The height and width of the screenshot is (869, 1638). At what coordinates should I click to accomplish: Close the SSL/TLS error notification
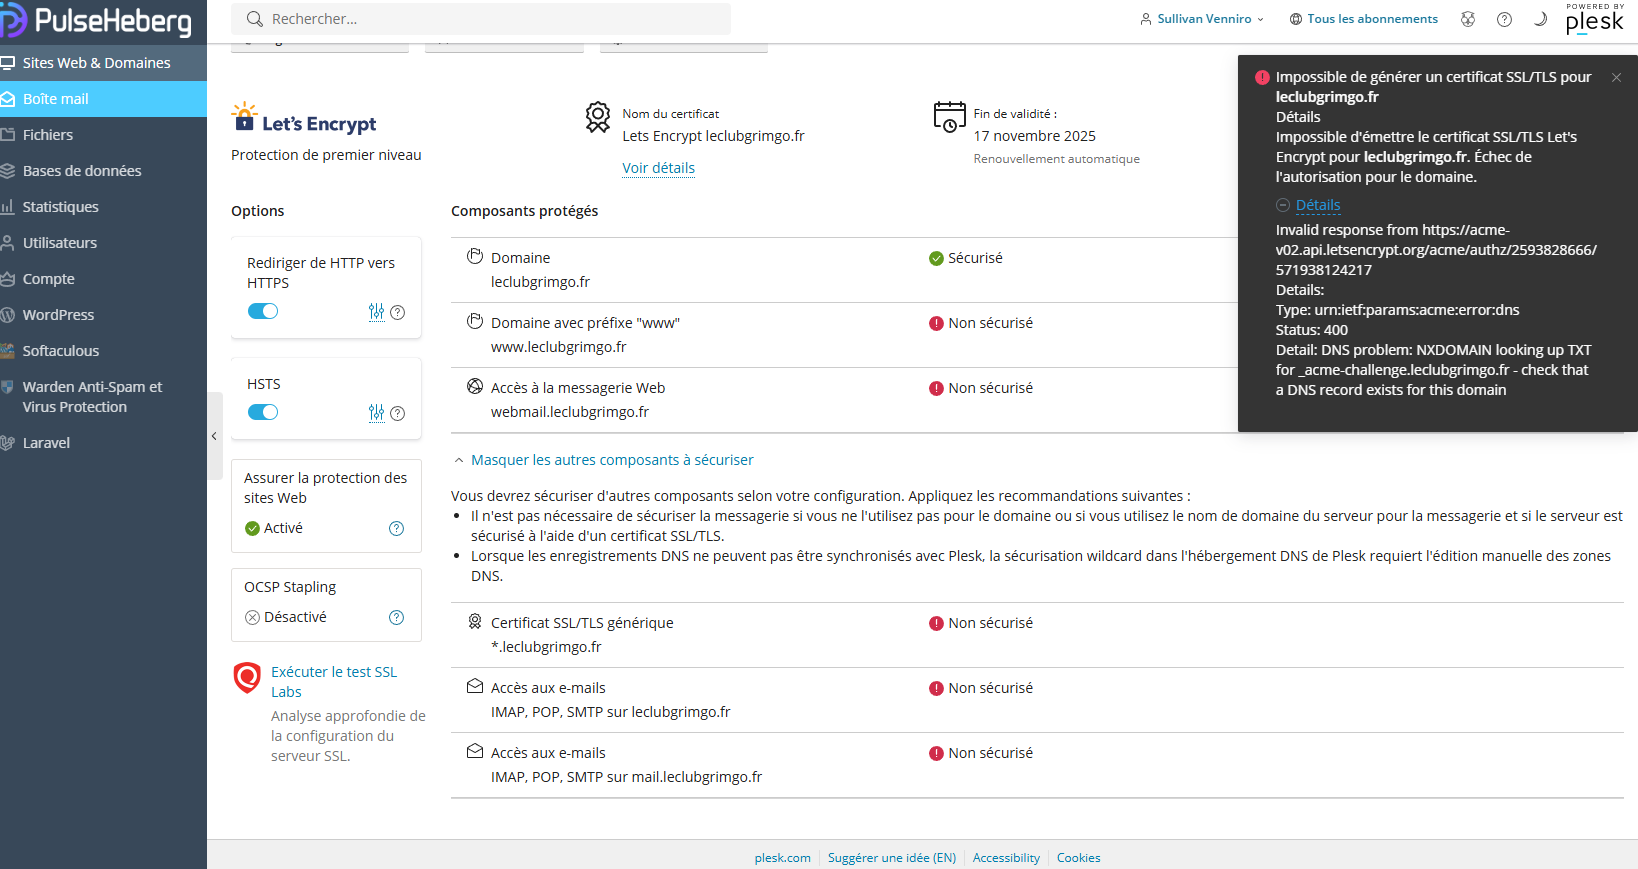coord(1616,77)
